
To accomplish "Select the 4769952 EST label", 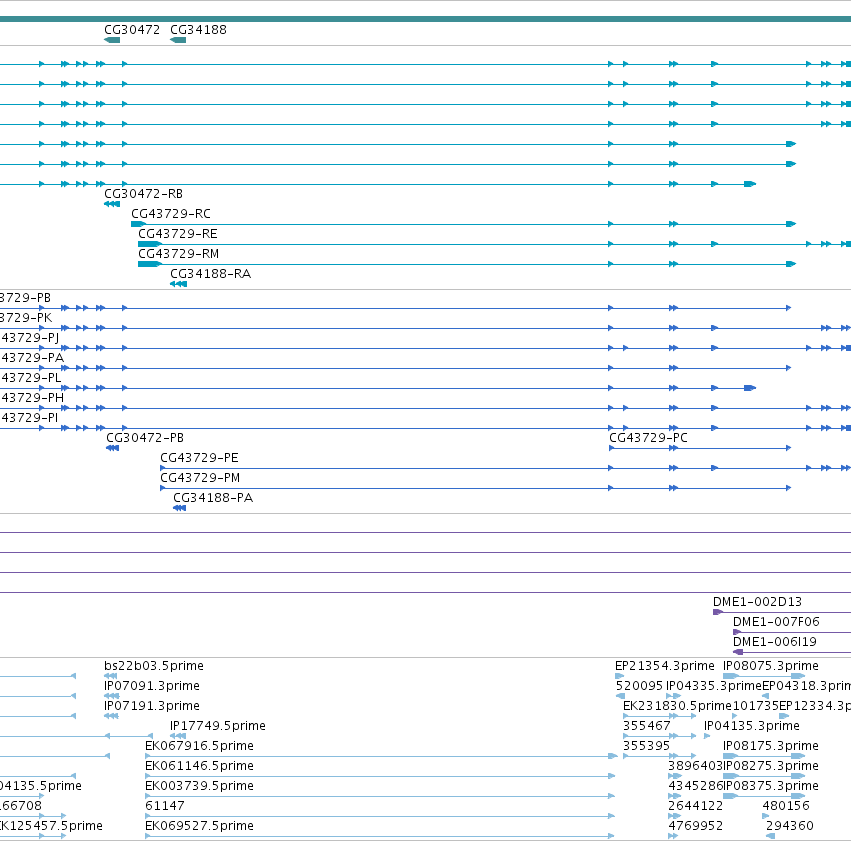I will (x=695, y=826).
